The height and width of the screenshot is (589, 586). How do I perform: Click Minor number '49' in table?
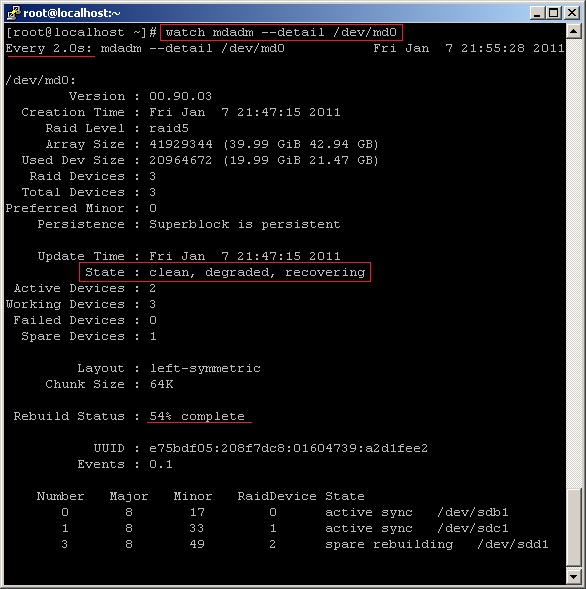click(x=197, y=544)
